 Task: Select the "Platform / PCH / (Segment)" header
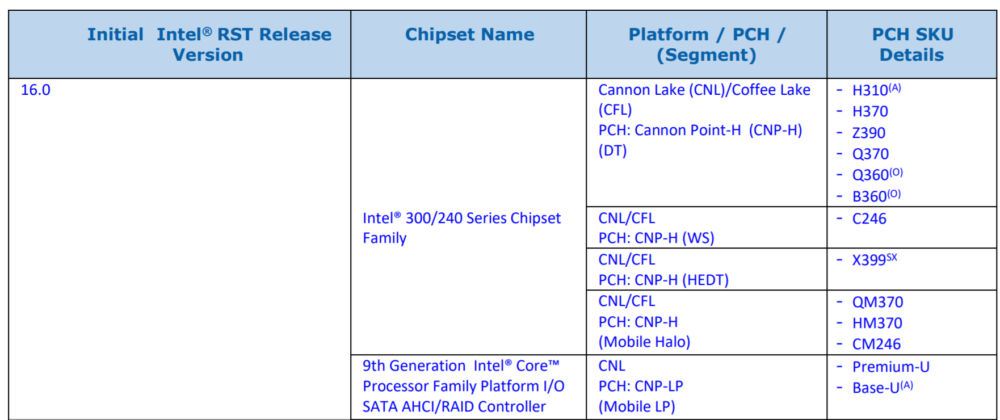click(x=706, y=45)
